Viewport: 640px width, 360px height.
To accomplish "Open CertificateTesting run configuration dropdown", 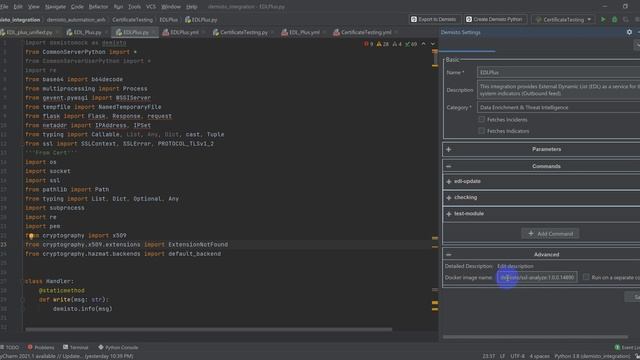I will pos(563,19).
